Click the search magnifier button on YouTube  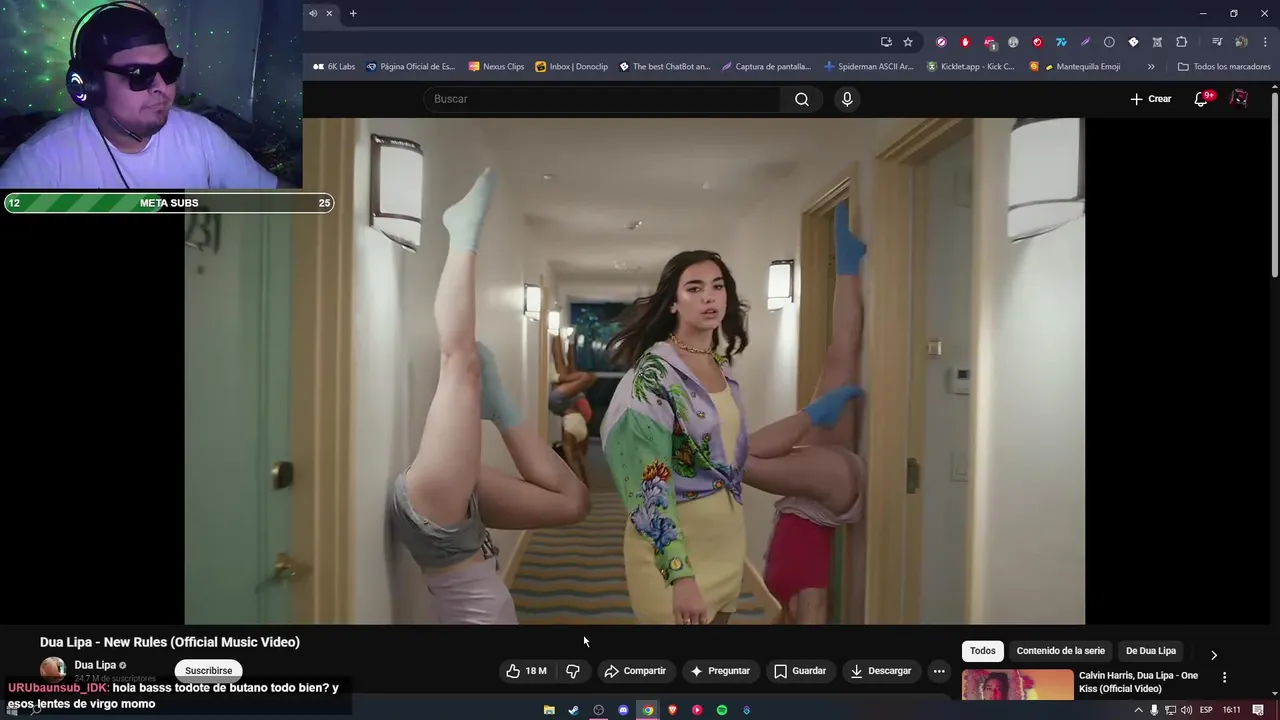[802, 99]
